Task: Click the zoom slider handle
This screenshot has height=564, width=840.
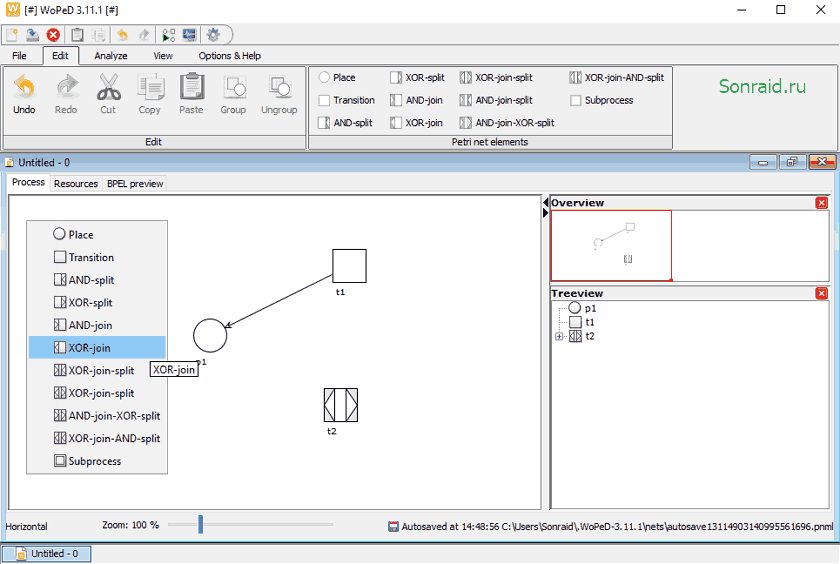Action: pos(200,524)
